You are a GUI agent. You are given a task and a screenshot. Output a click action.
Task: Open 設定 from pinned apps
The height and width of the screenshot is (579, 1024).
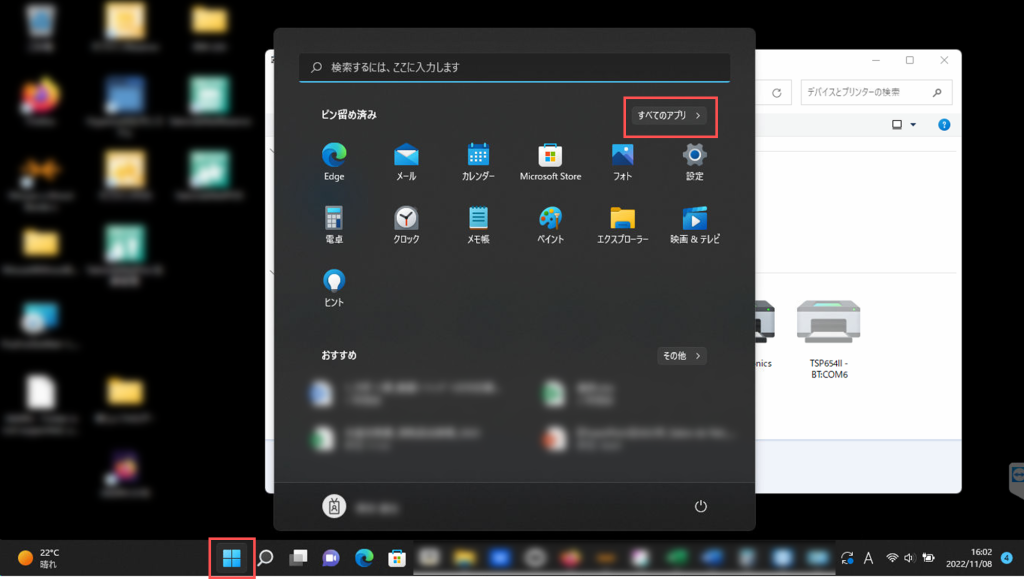[694, 162]
